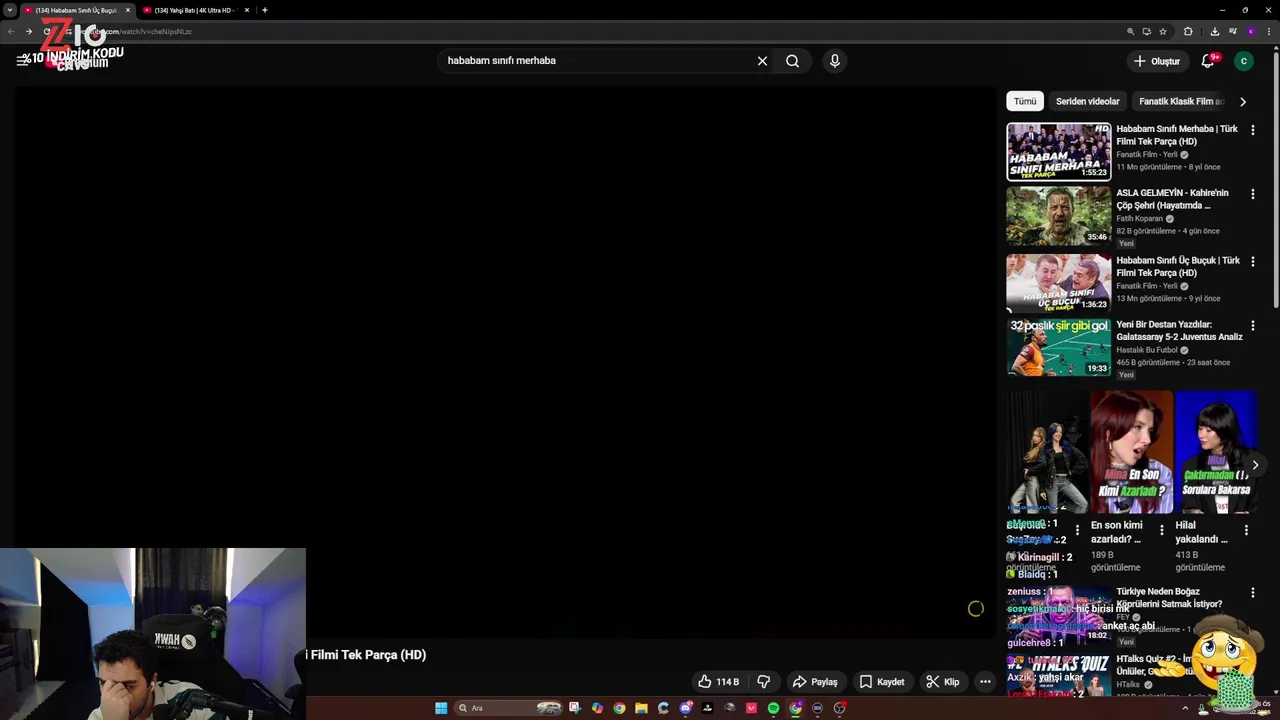This screenshot has width=1280, height=720.
Task: Open Chrome tab search dropdown
Action: (9, 10)
